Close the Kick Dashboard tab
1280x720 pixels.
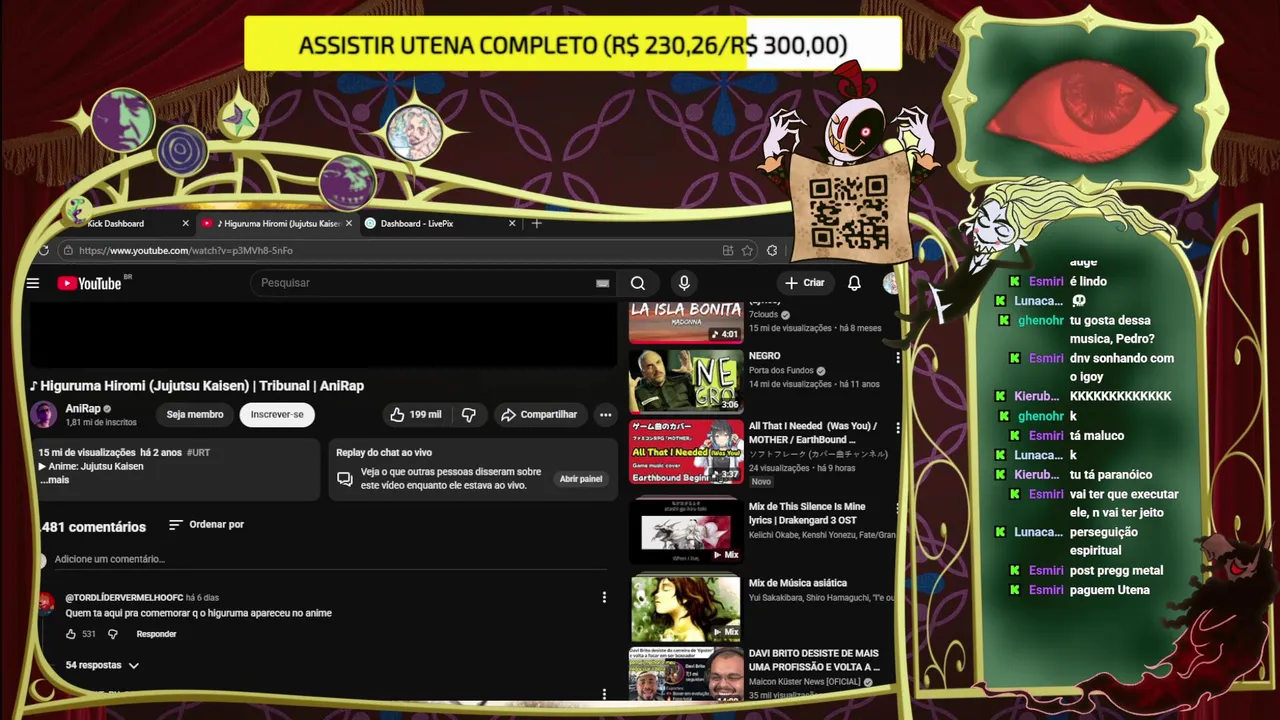185,223
